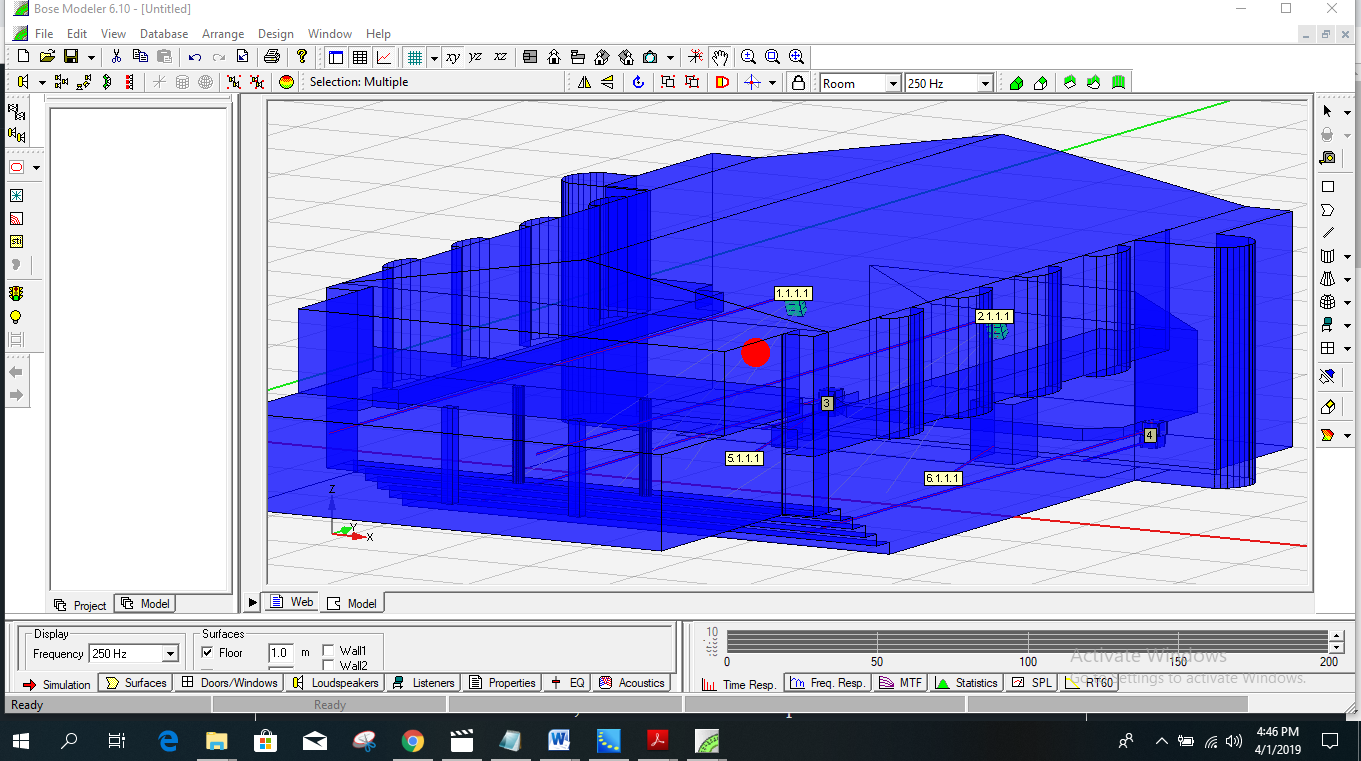
Task: Open the Database menu
Action: pos(164,34)
